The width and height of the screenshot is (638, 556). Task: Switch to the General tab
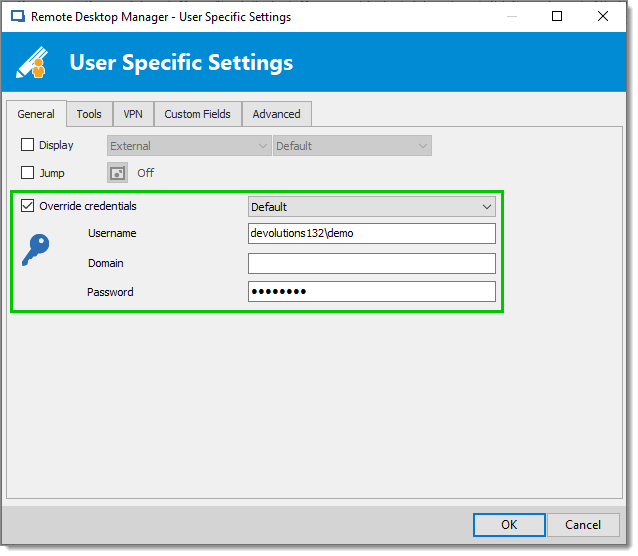36,114
